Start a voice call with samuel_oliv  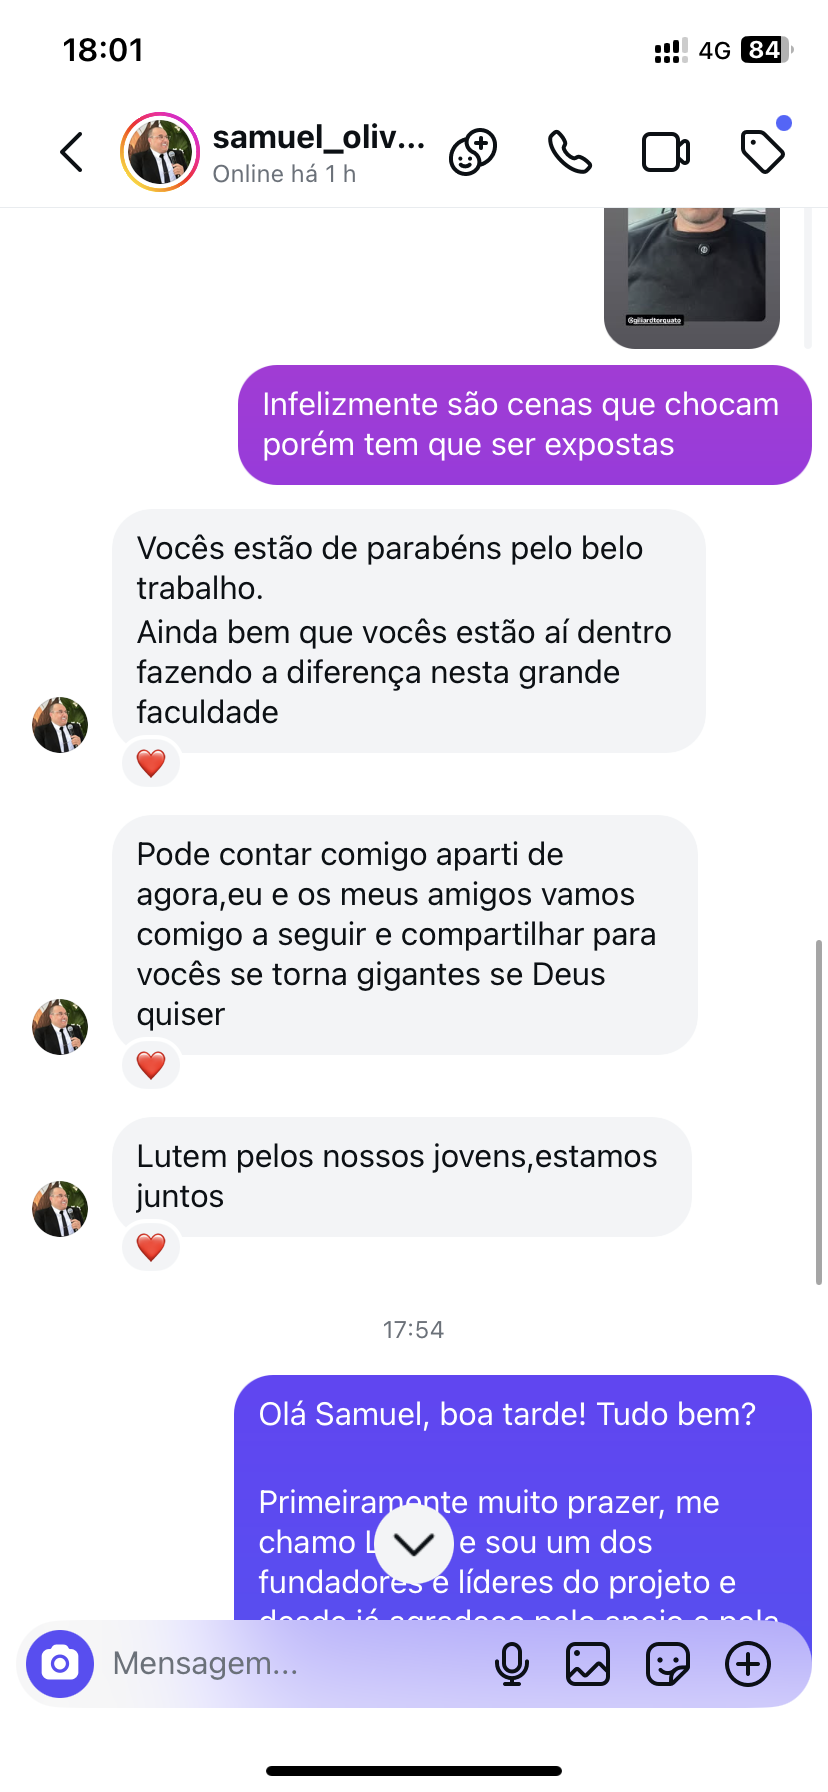pos(570,153)
